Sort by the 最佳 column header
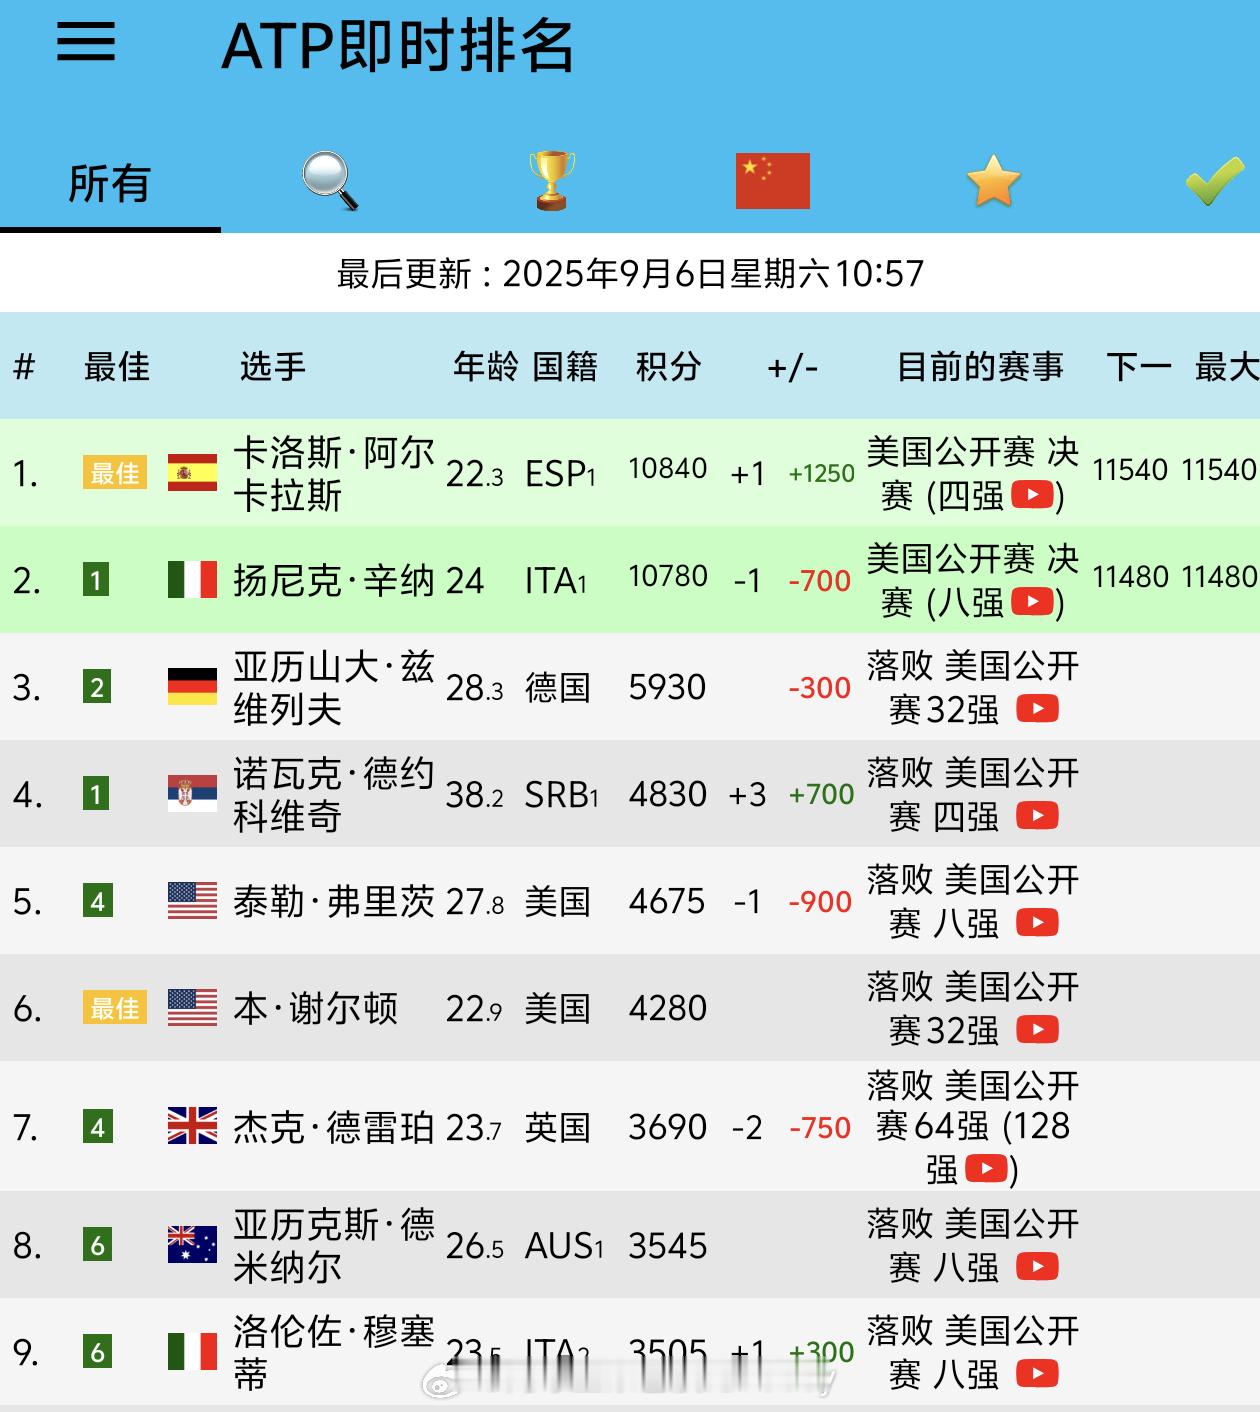 pyautogui.click(x=117, y=367)
